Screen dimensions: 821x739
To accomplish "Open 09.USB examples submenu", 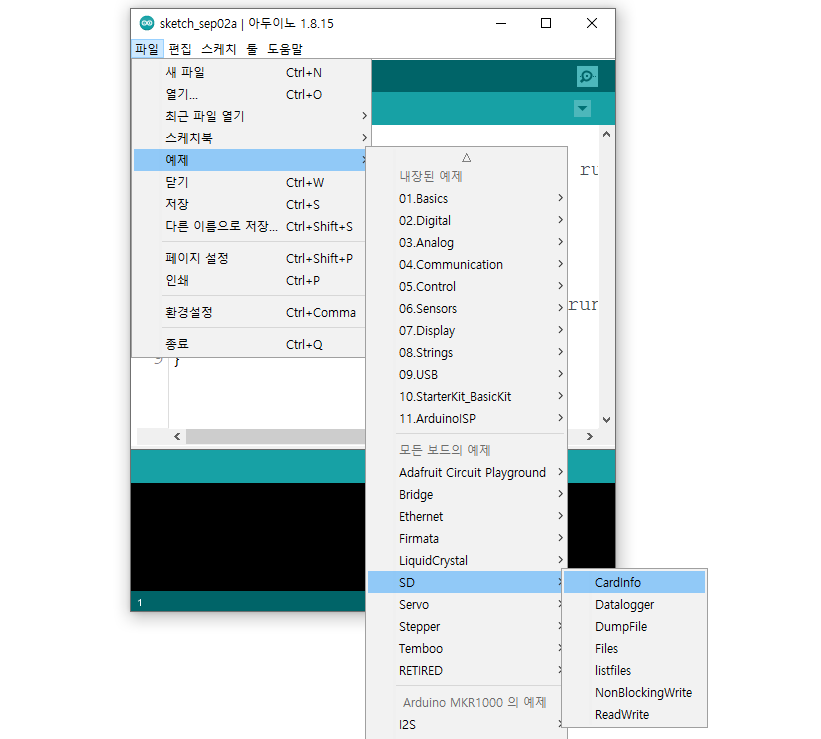I will click(467, 374).
